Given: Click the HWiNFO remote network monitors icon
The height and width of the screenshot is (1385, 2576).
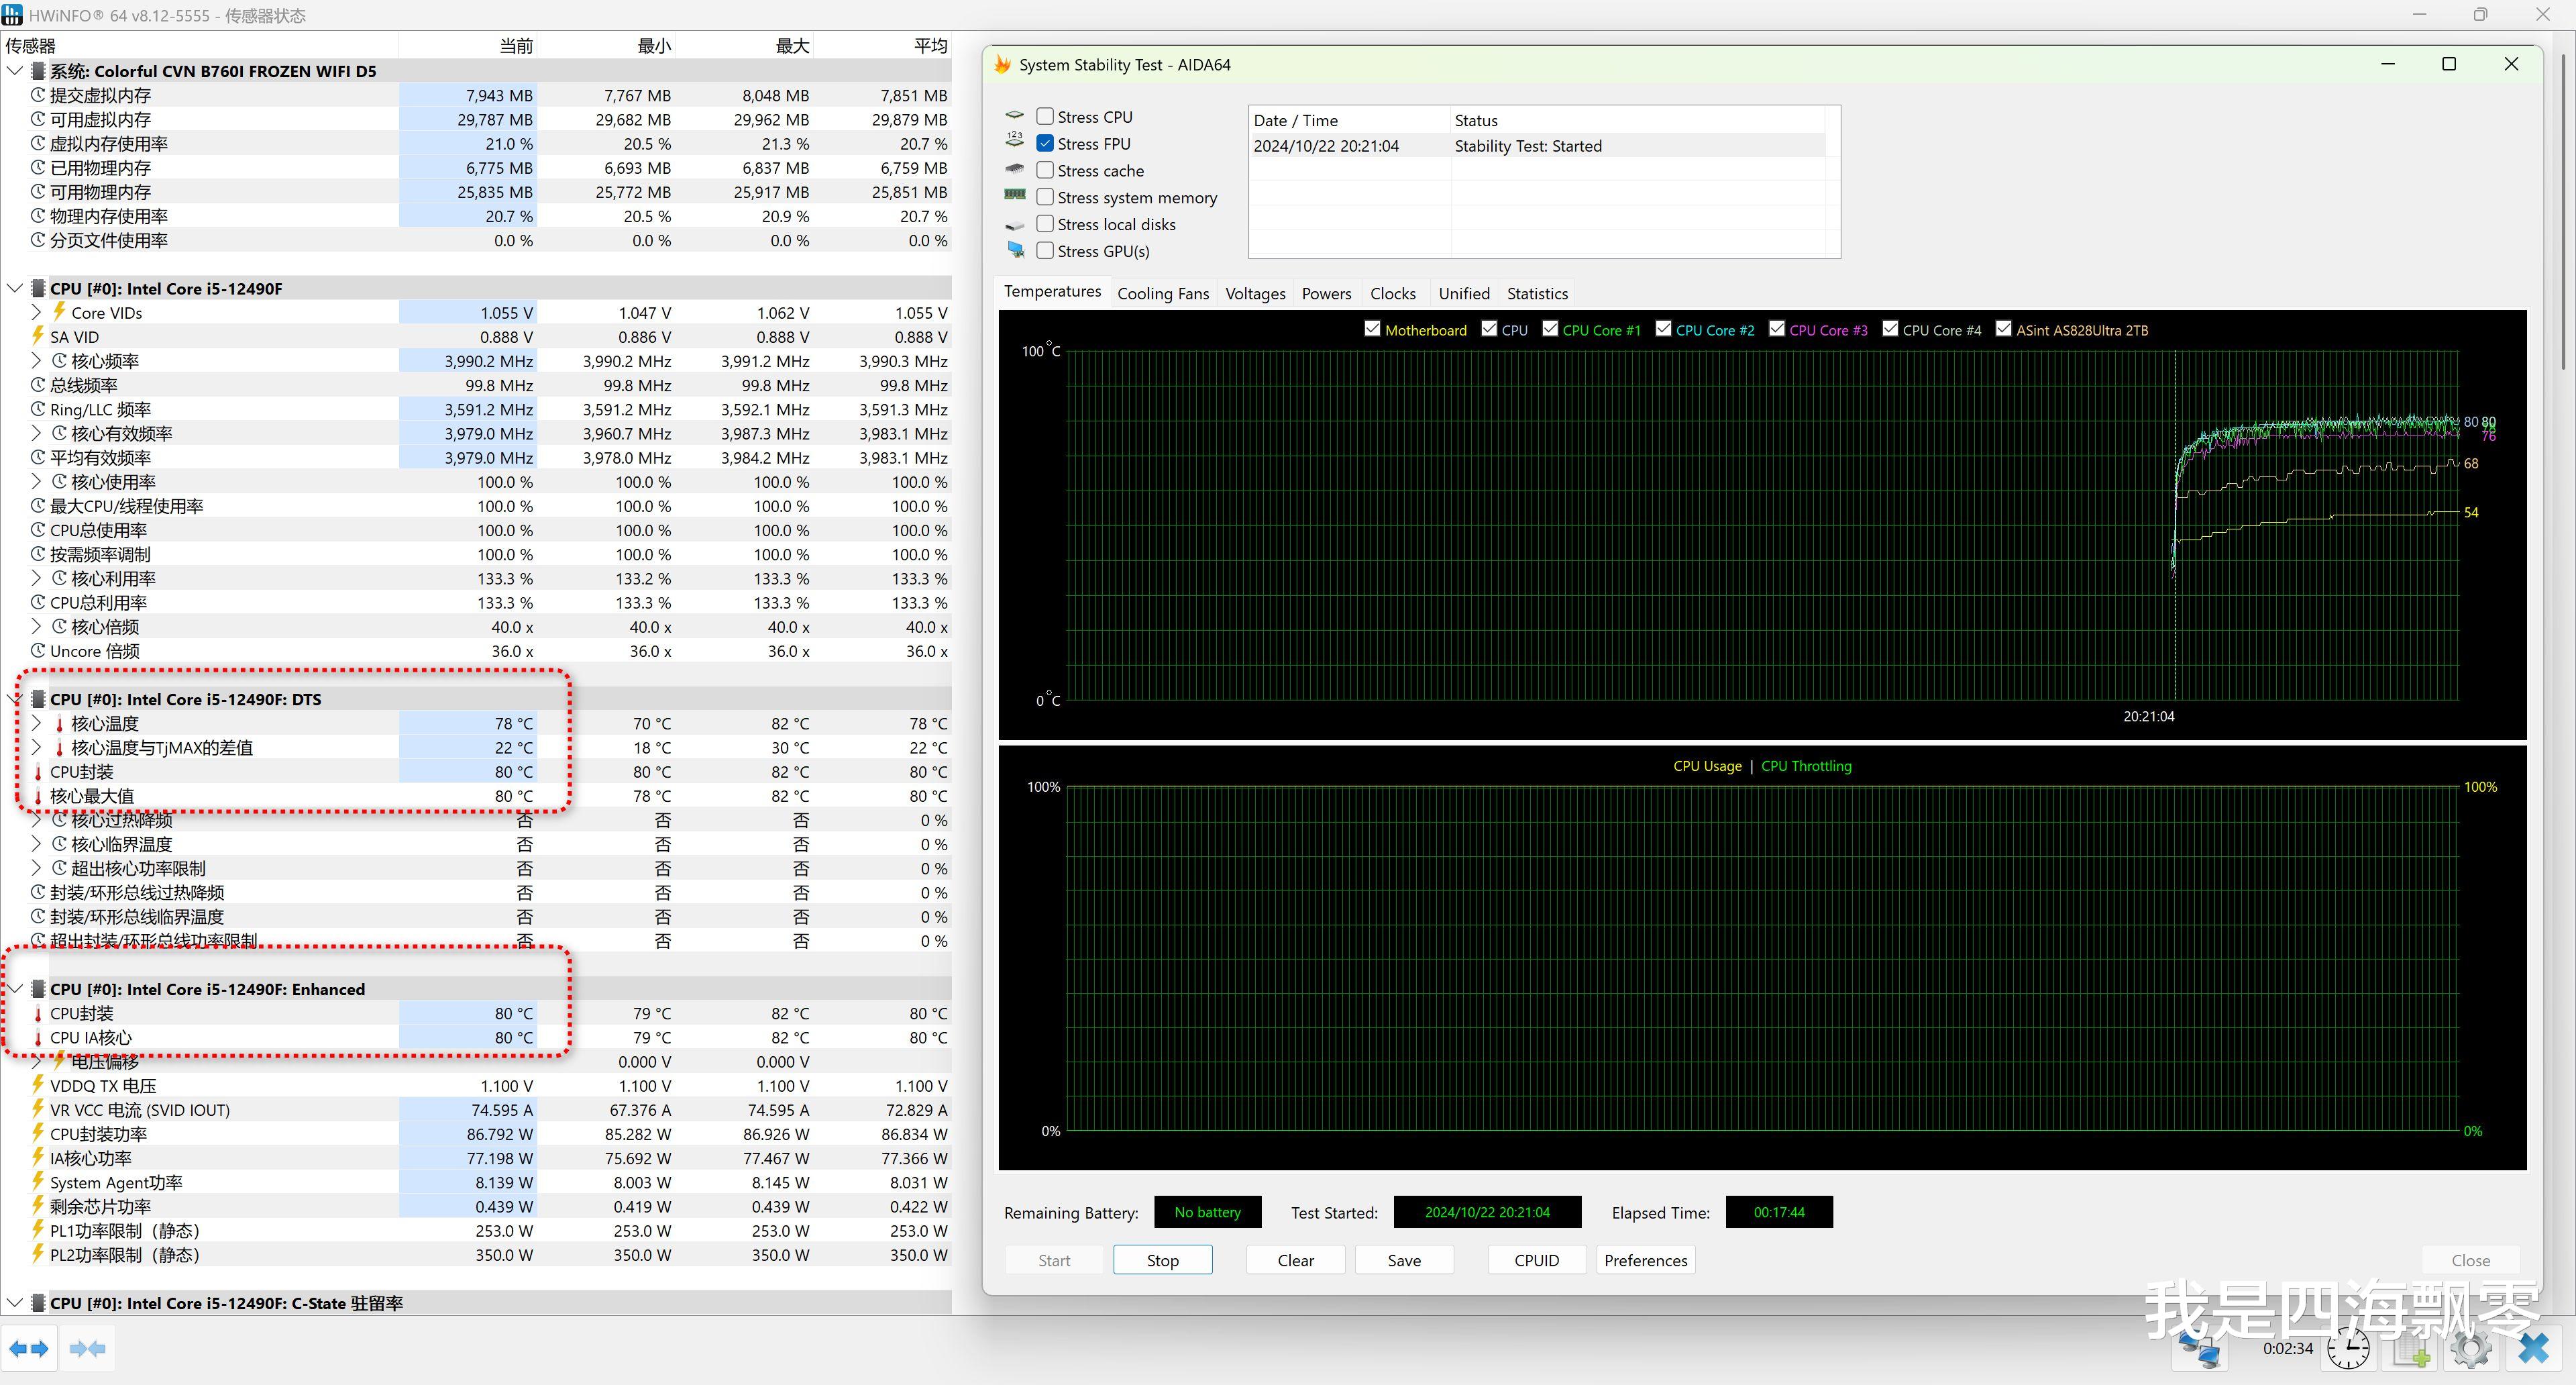Looking at the screenshot, I should [x=2202, y=1349].
